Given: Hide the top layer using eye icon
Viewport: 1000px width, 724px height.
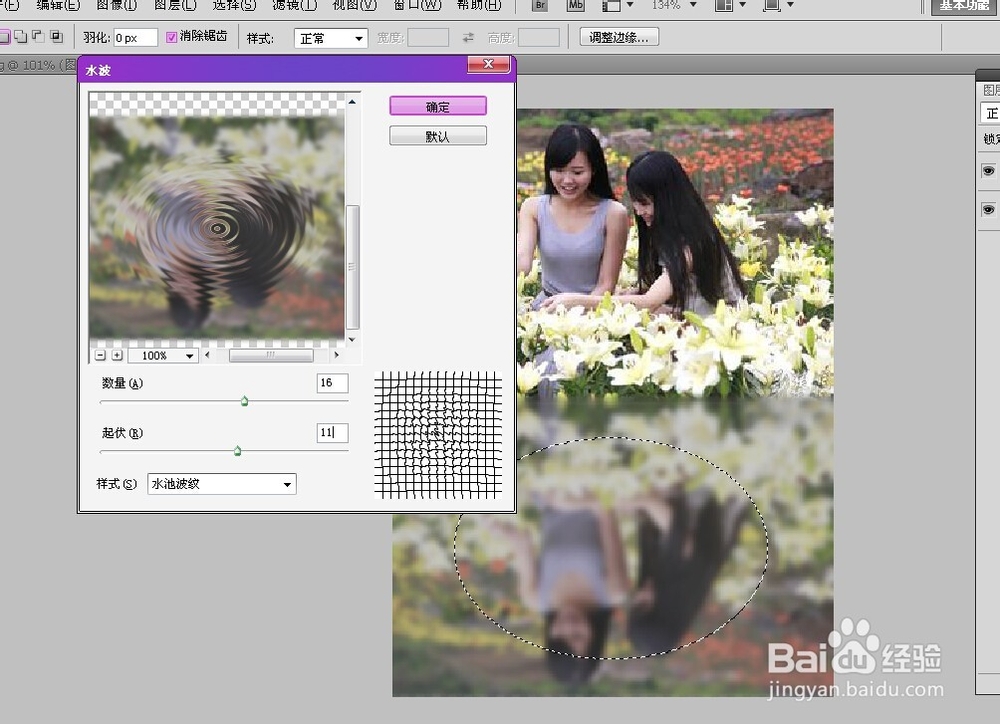Looking at the screenshot, I should coord(988,171).
